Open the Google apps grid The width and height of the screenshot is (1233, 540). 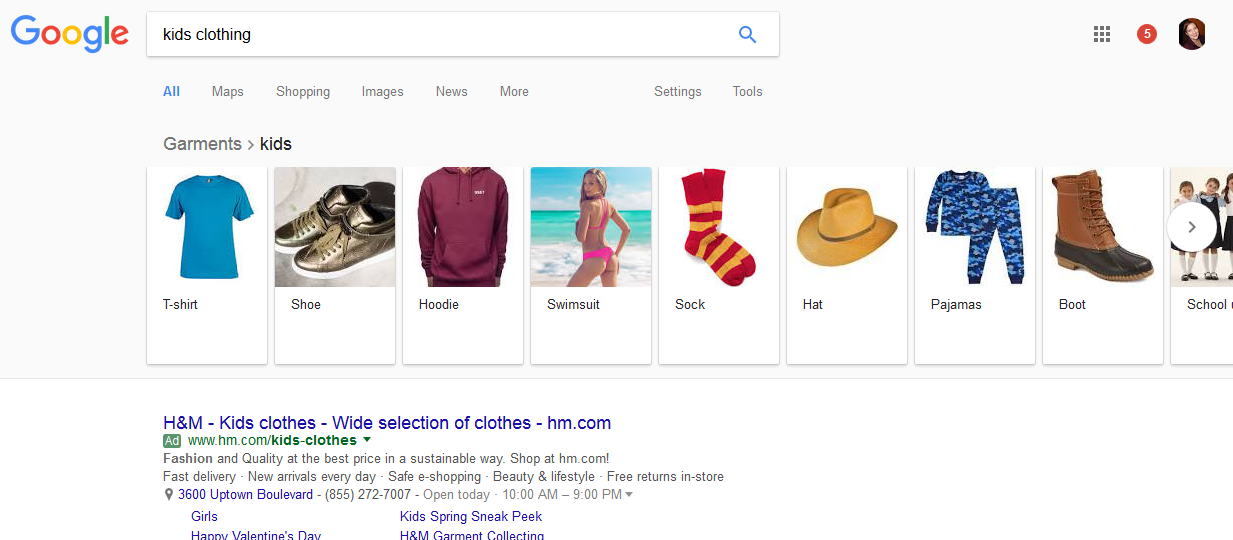click(1102, 34)
